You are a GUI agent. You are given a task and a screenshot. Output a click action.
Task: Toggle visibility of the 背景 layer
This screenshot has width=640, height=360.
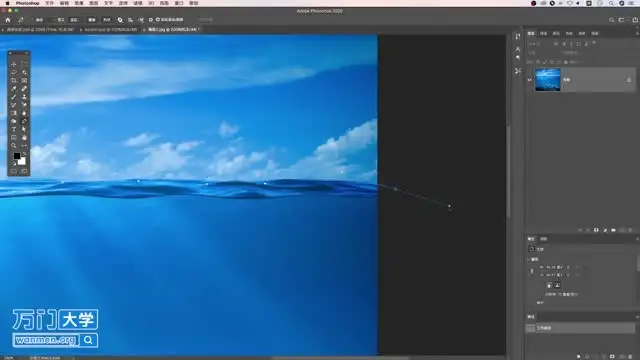click(530, 80)
